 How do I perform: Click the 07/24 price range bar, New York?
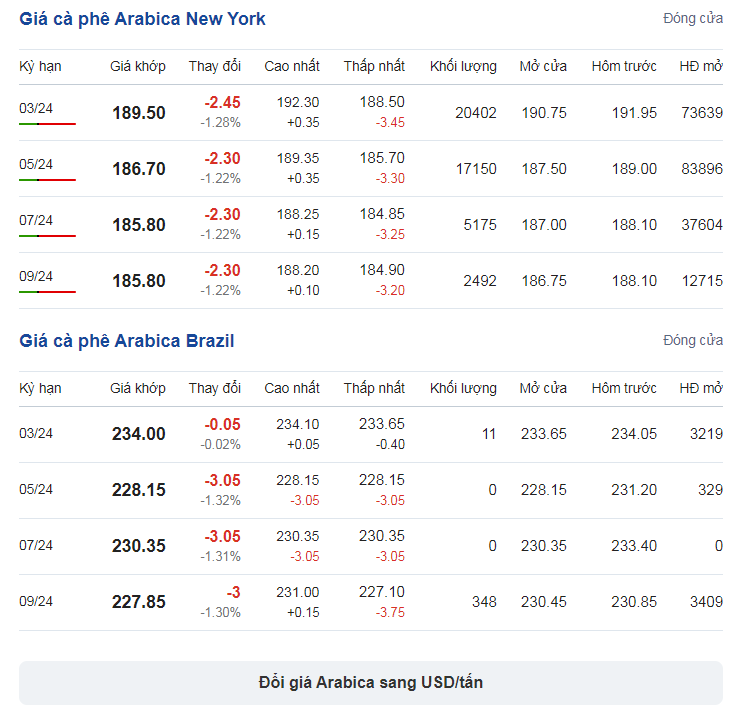[47, 236]
